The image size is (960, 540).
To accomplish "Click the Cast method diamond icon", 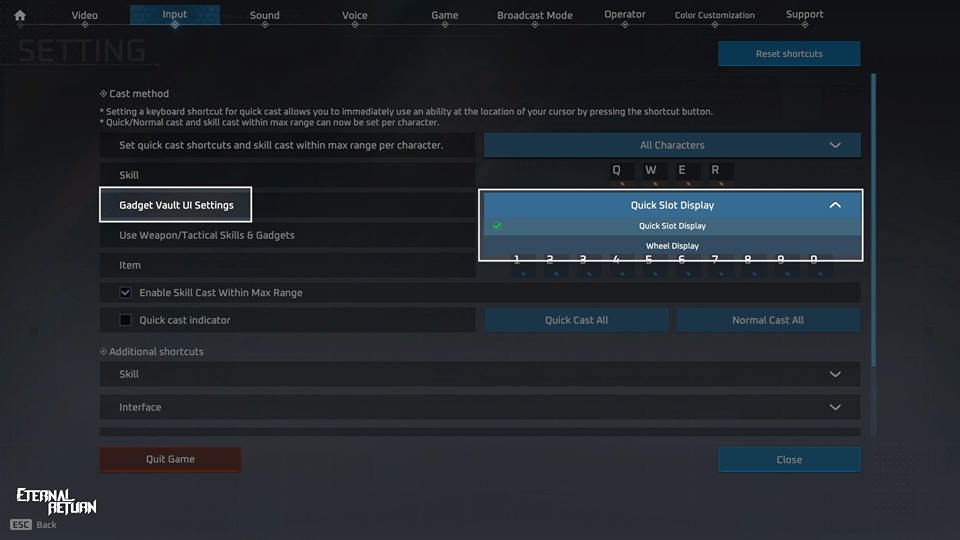I will click(x=104, y=94).
